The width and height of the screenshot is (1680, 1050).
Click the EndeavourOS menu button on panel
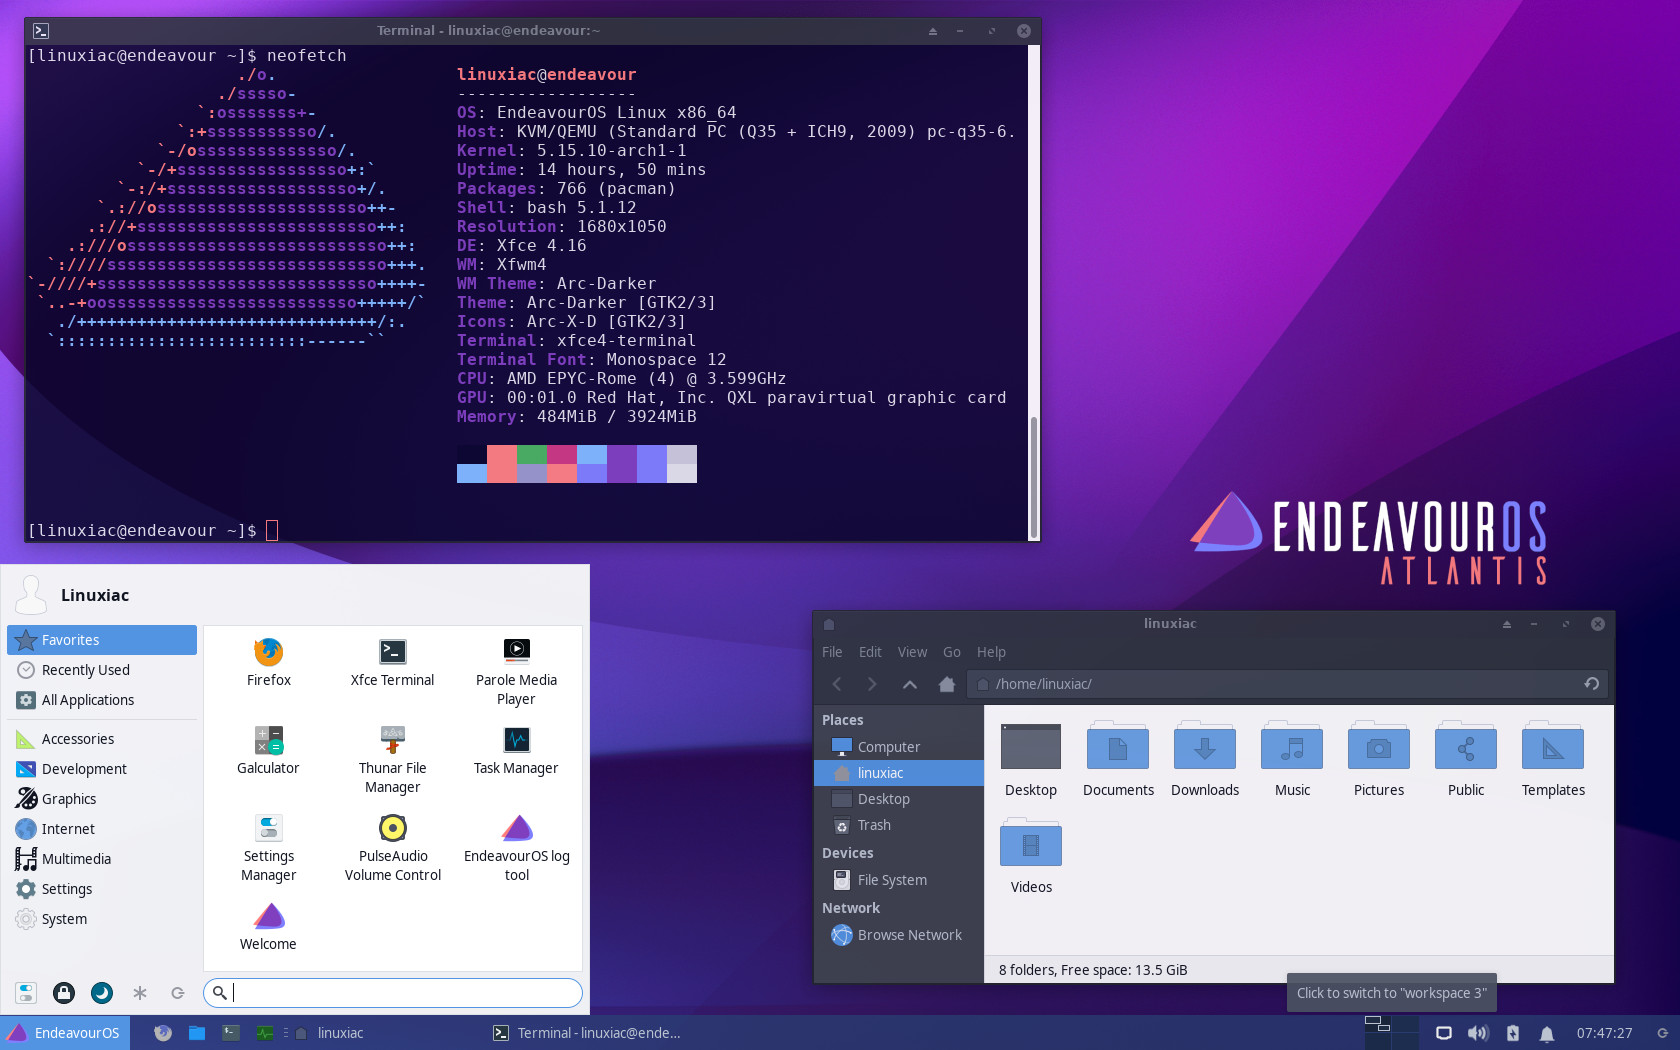click(x=64, y=1033)
